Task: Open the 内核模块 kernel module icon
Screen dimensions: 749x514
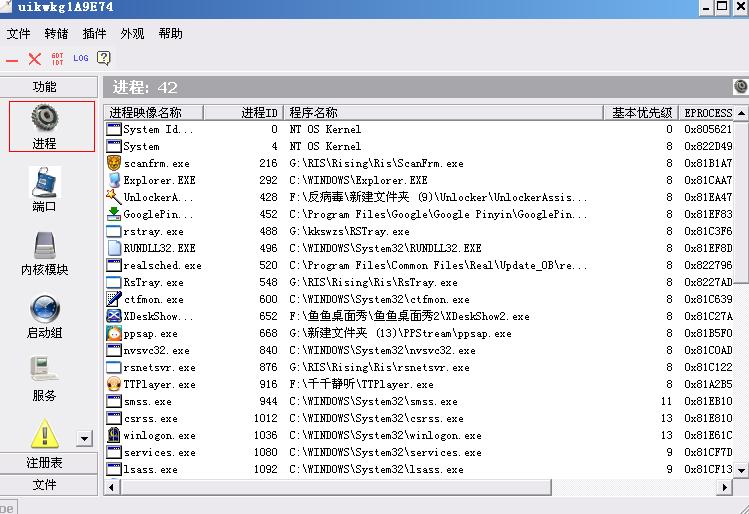Action: (x=45, y=245)
